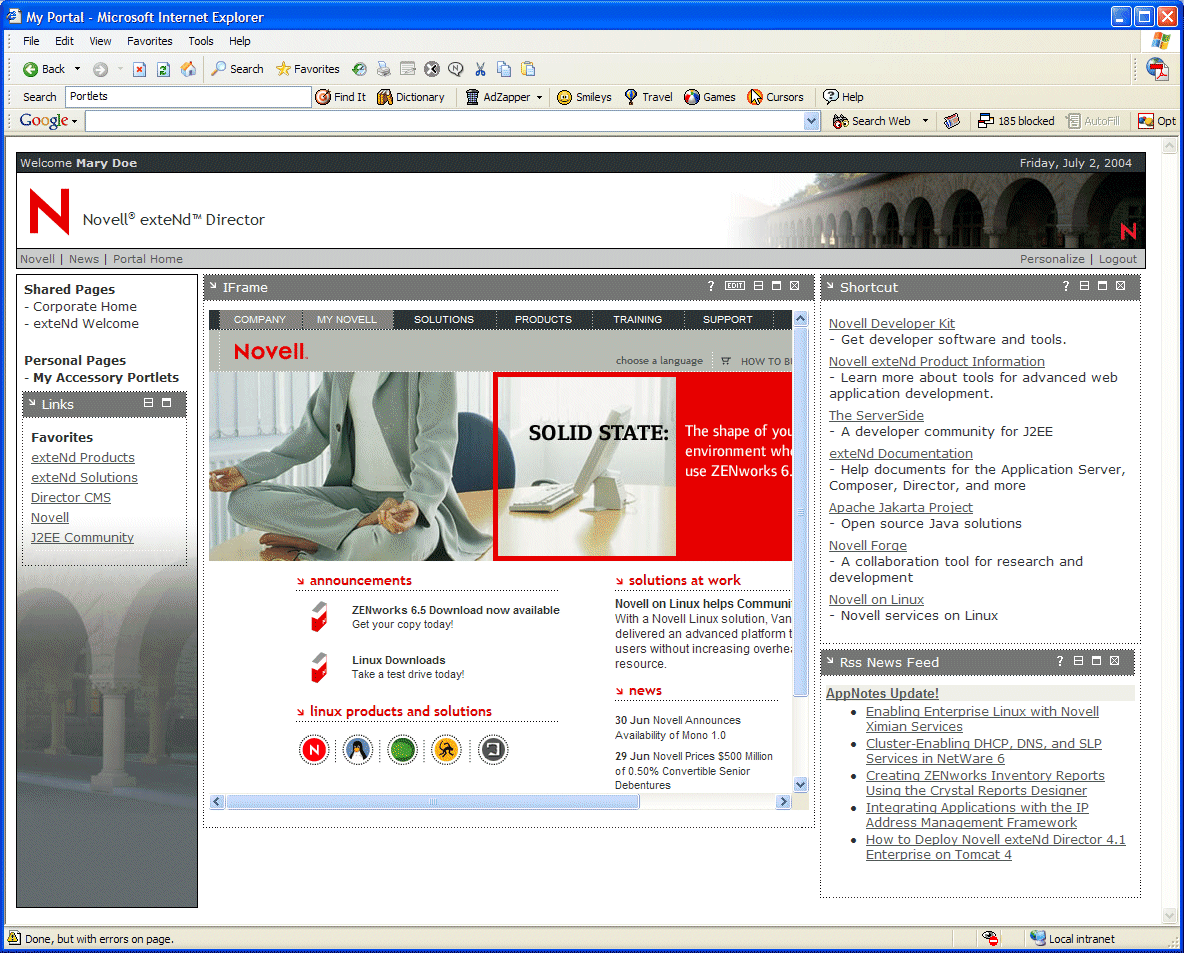Click the Smileys toolbar button
Image resolution: width=1184 pixels, height=953 pixels.
click(584, 97)
